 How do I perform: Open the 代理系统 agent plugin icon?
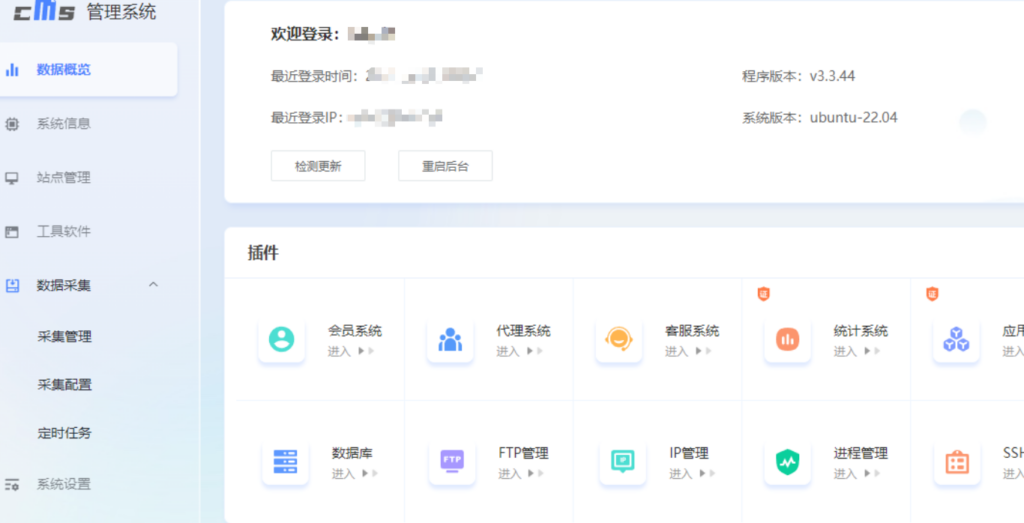pyautogui.click(x=450, y=340)
